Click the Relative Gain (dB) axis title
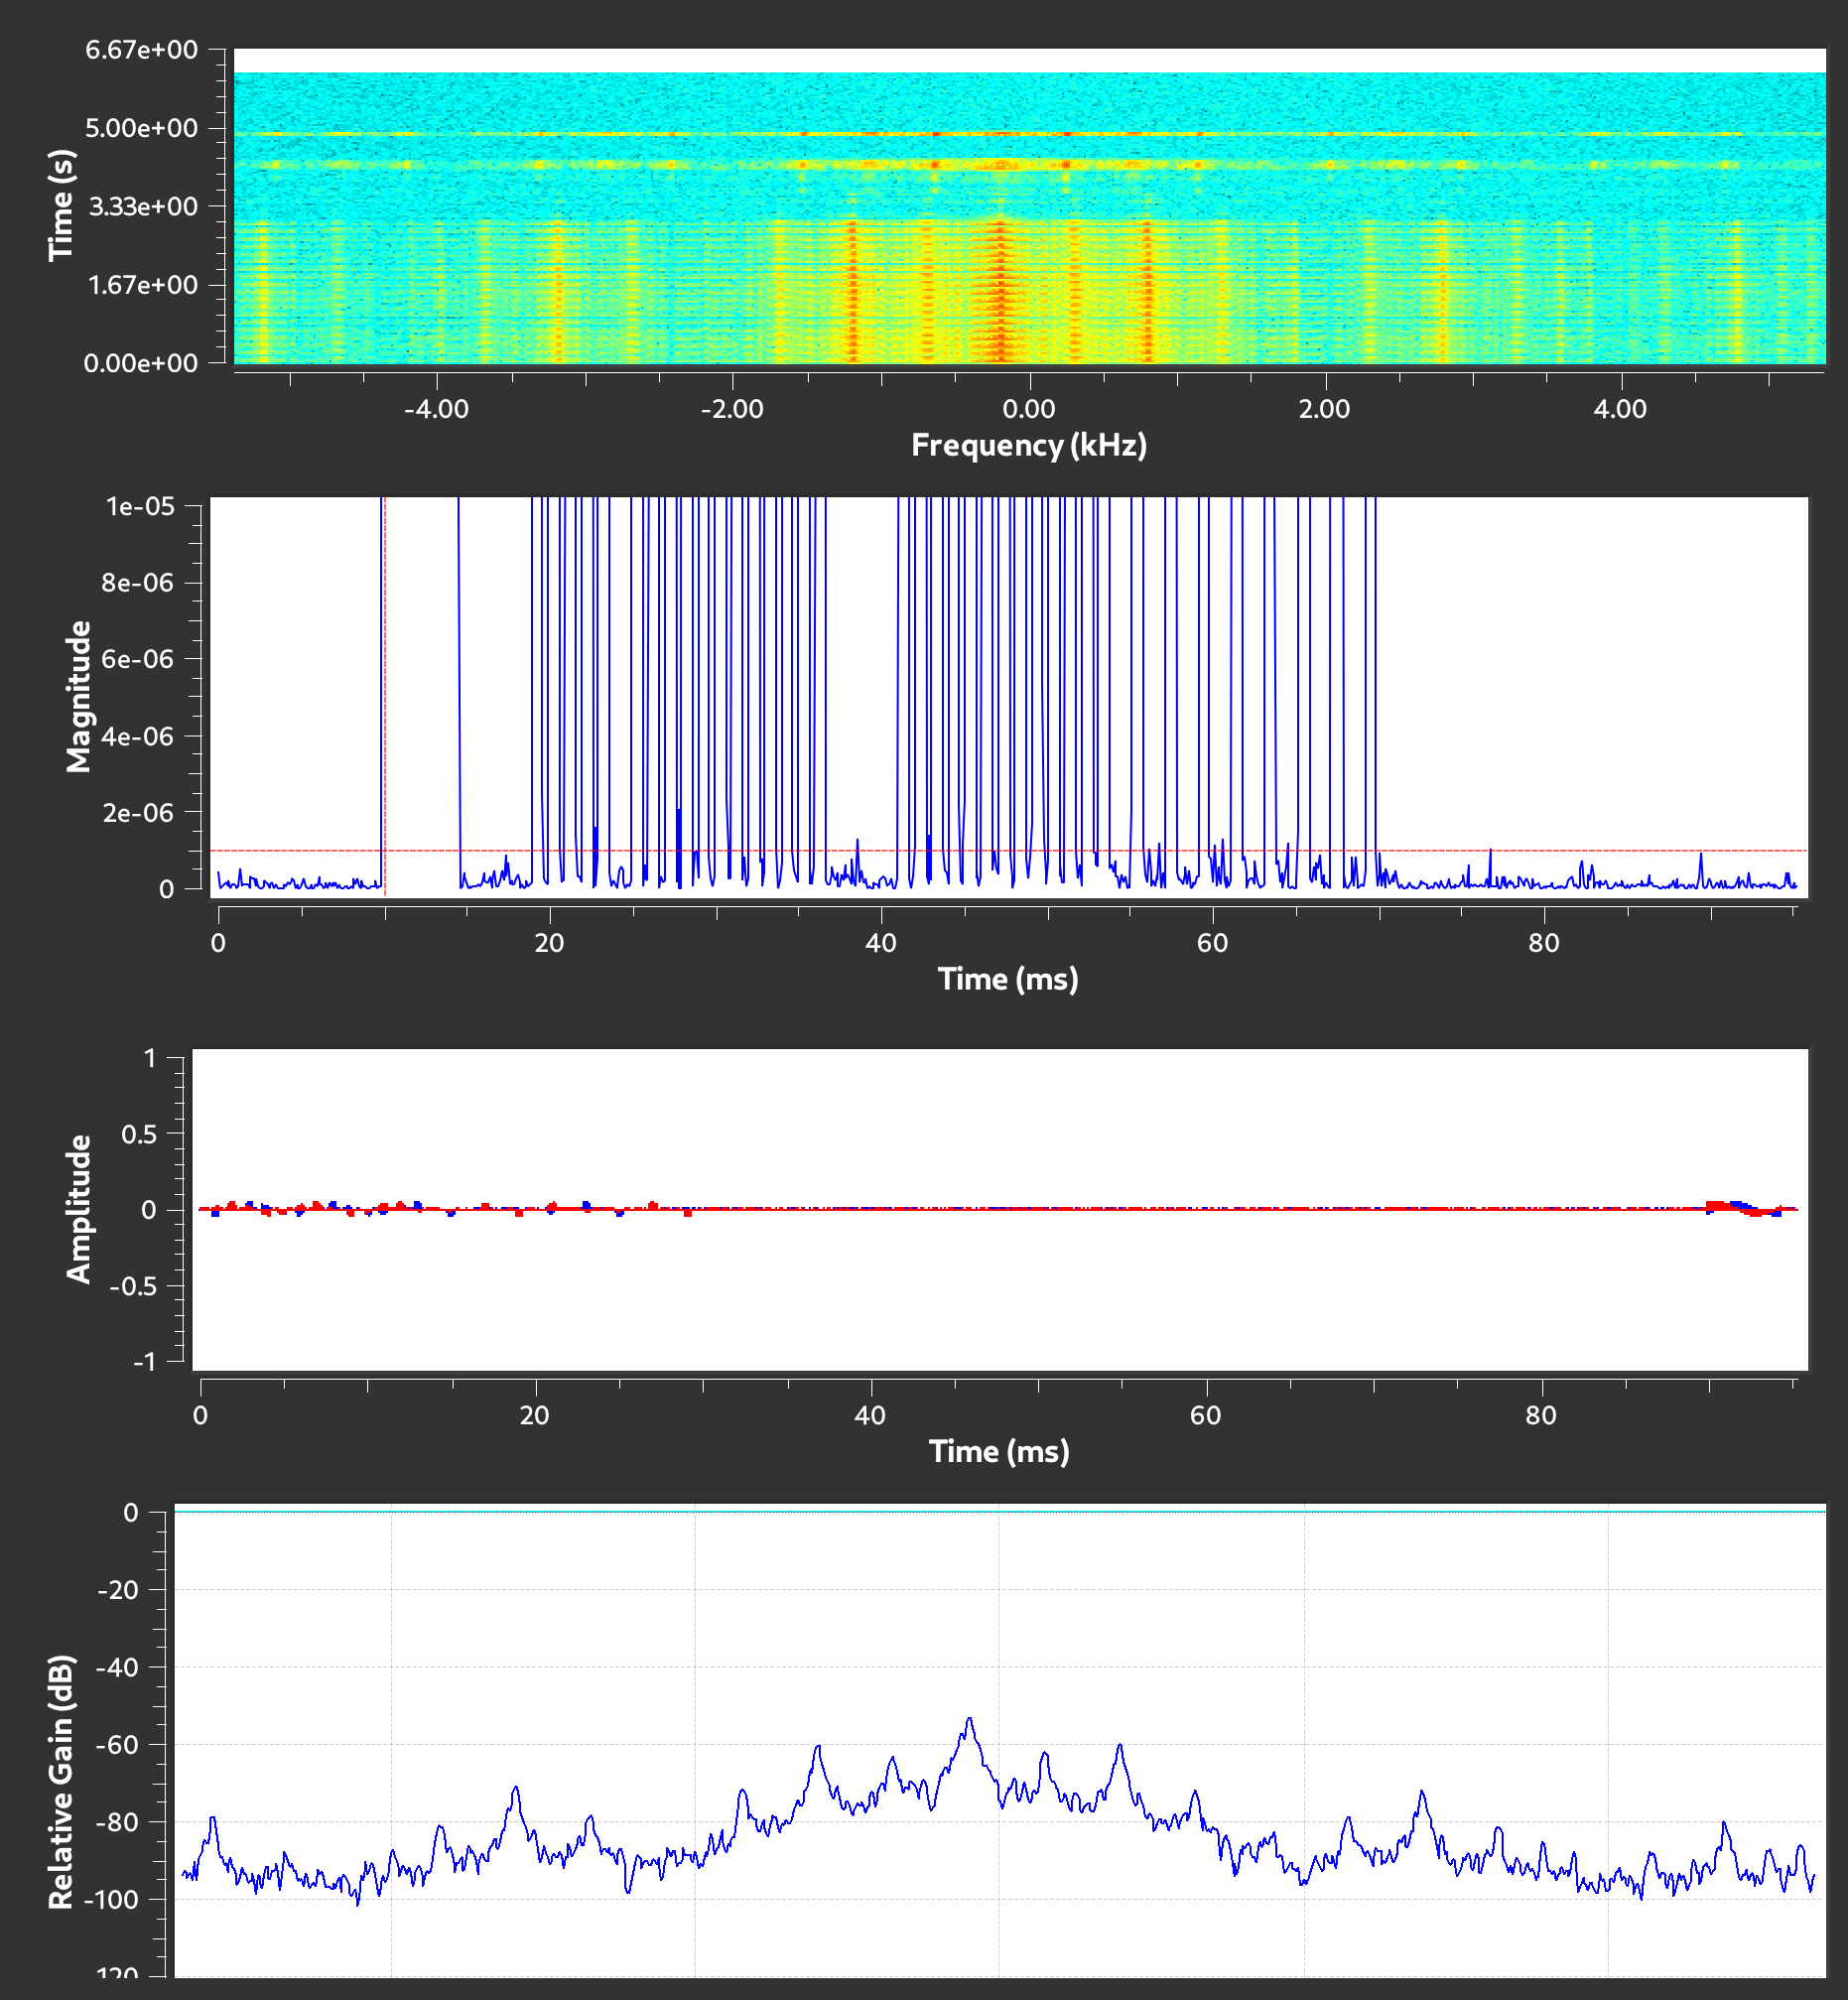The image size is (1848, 2000). (x=62, y=1782)
